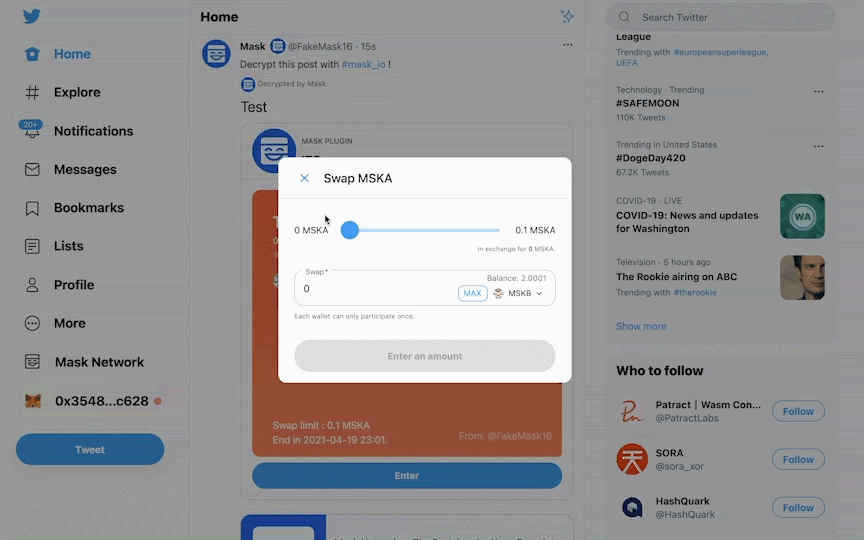Click the MAX button in swap field

click(x=472, y=293)
